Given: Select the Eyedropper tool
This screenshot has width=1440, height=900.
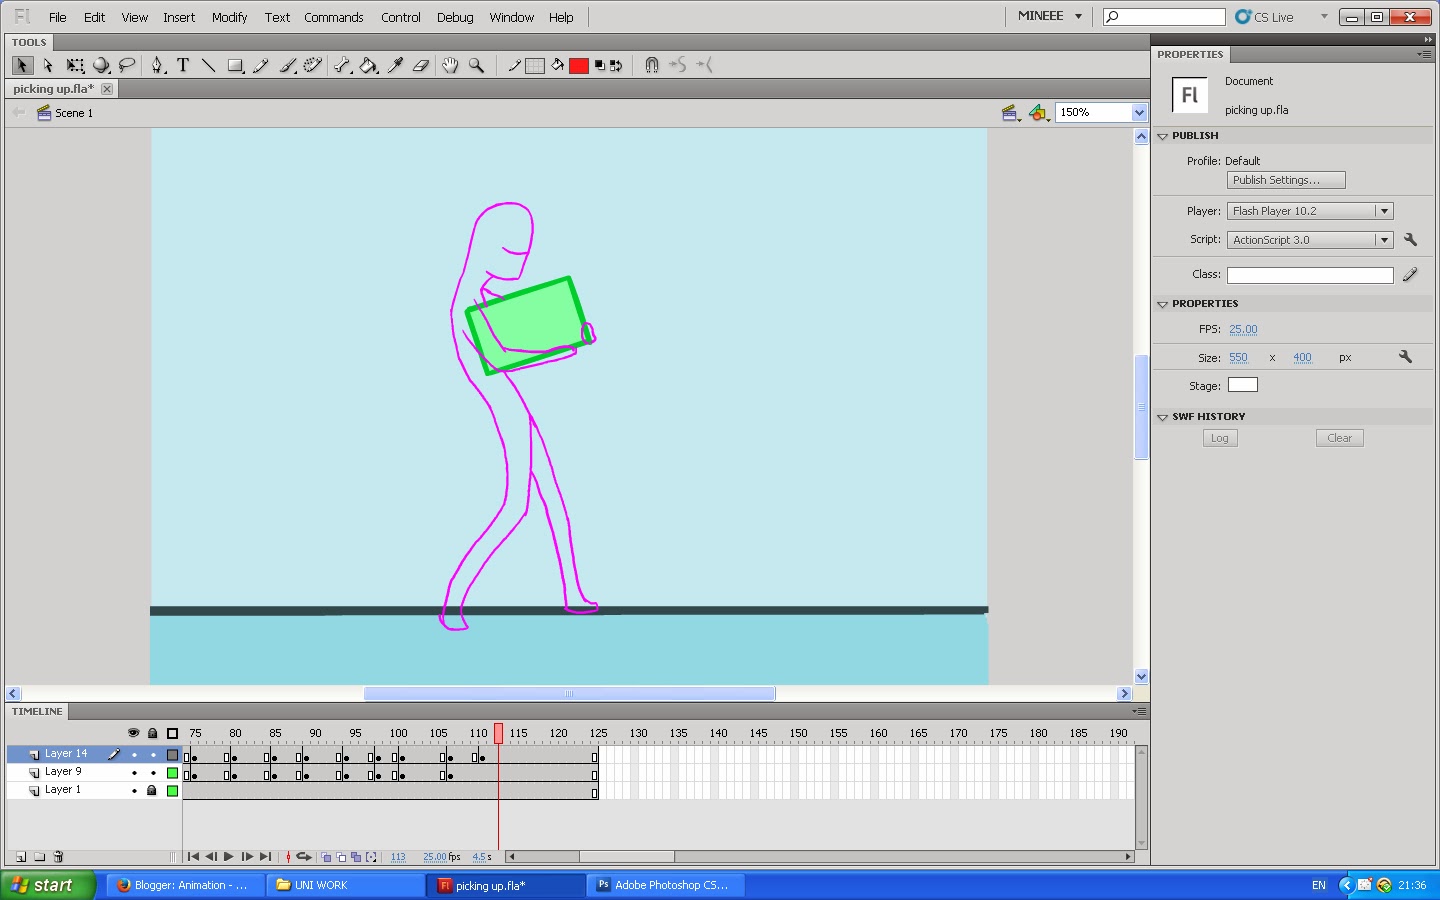Looking at the screenshot, I should [395, 65].
